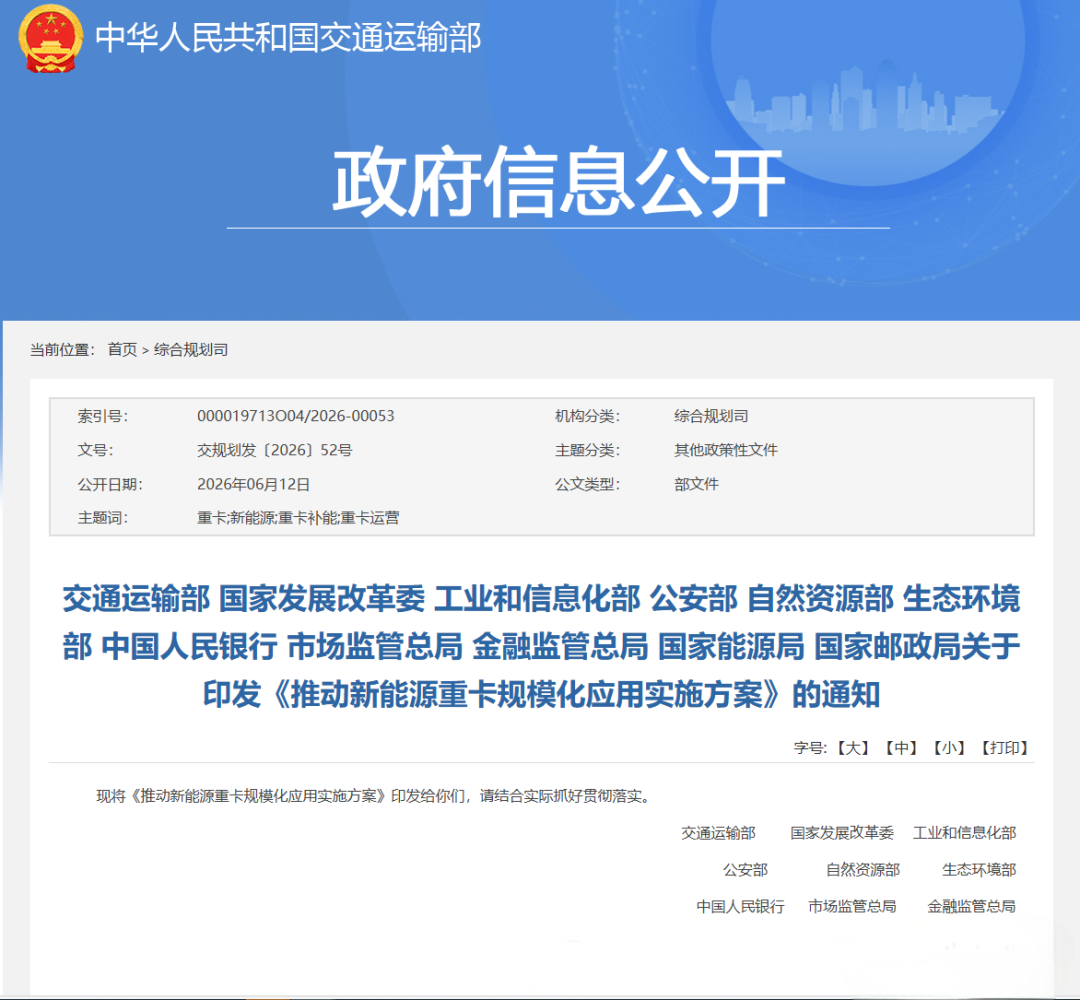Click the 主题分类 label
1080x1000 pixels.
587,450
